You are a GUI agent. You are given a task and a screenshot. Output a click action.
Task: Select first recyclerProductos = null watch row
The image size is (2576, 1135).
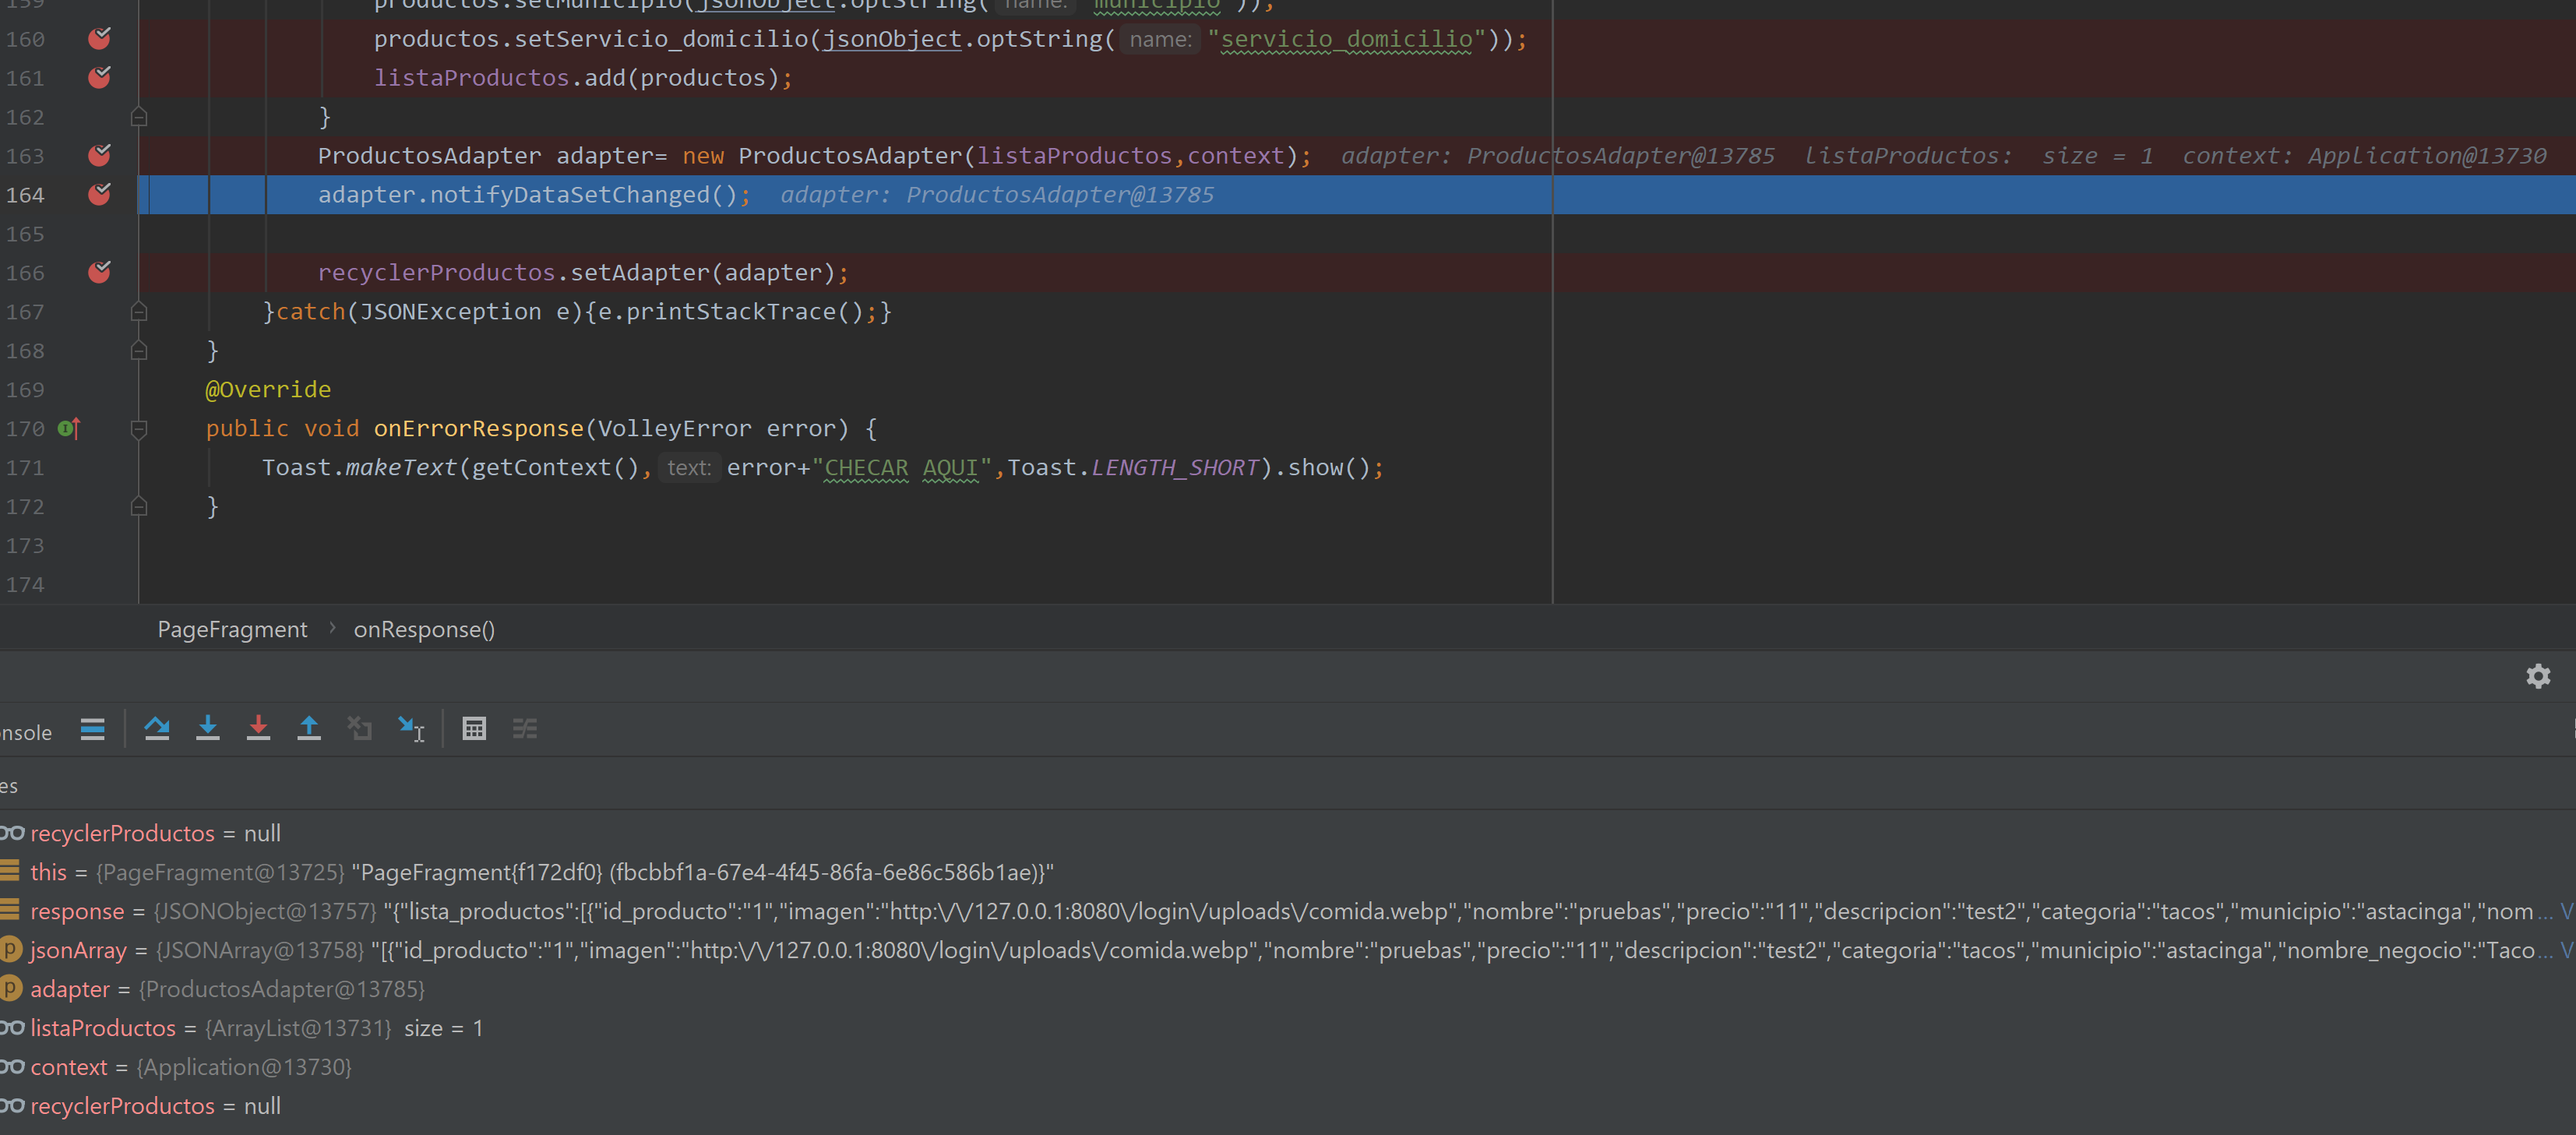coord(1288,833)
